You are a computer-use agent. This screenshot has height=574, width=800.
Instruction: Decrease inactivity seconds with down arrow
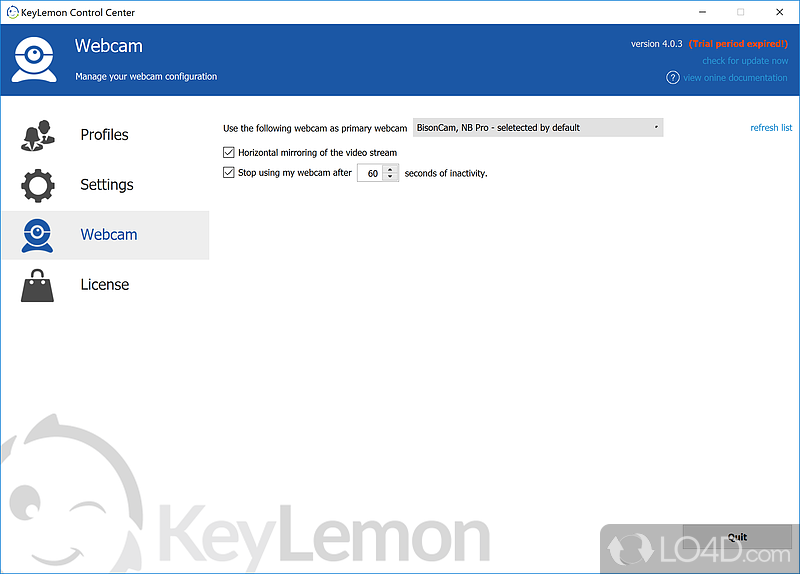click(390, 177)
